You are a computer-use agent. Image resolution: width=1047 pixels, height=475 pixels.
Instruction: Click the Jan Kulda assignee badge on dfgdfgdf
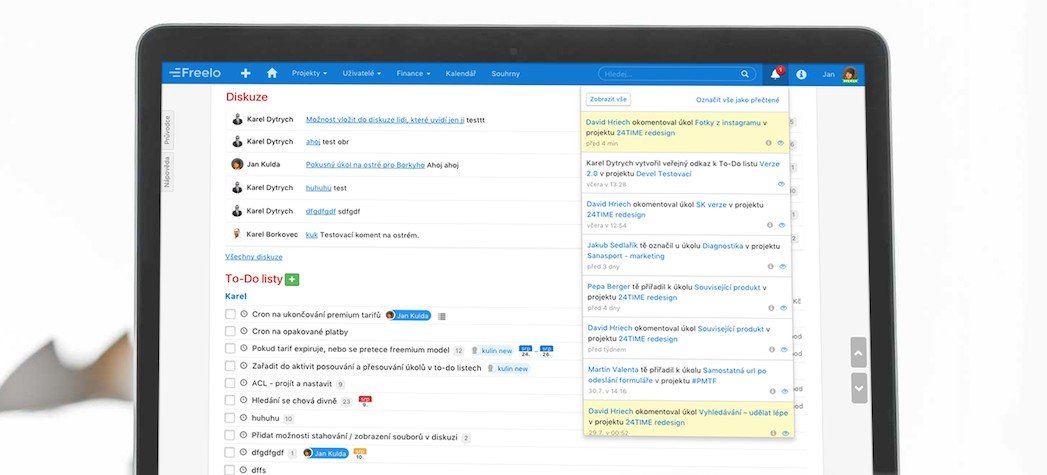click(x=325, y=453)
